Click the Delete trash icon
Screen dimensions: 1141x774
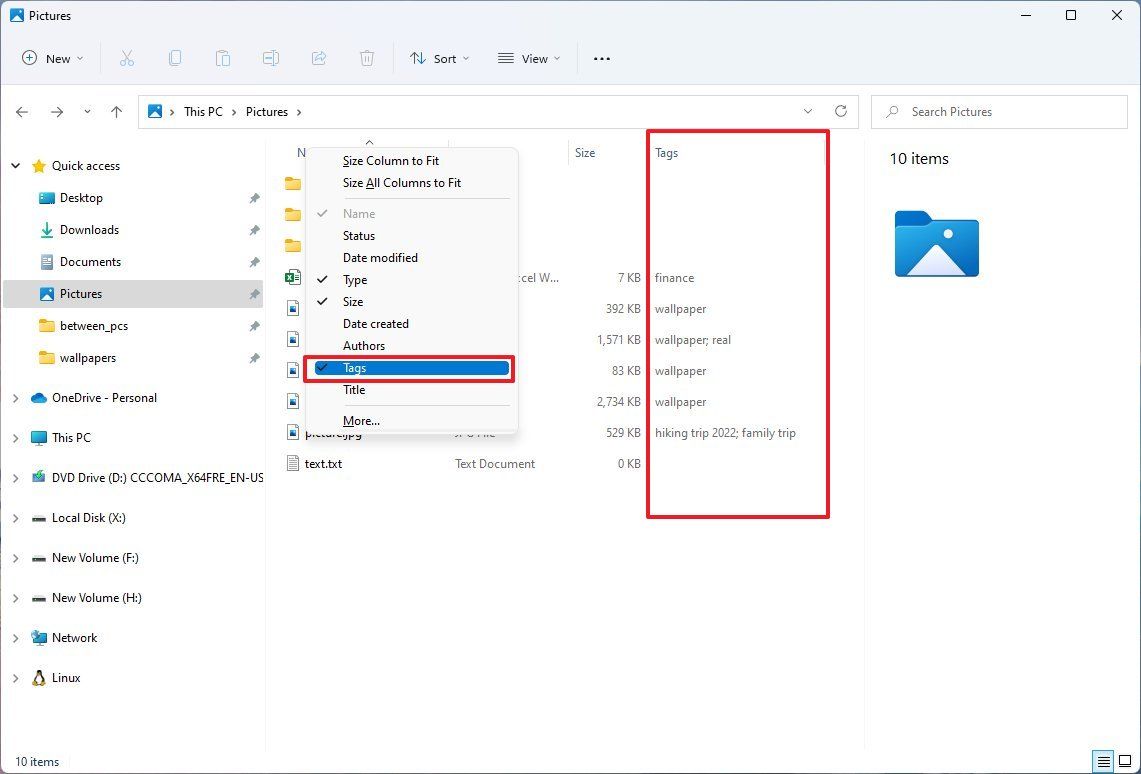(x=367, y=58)
